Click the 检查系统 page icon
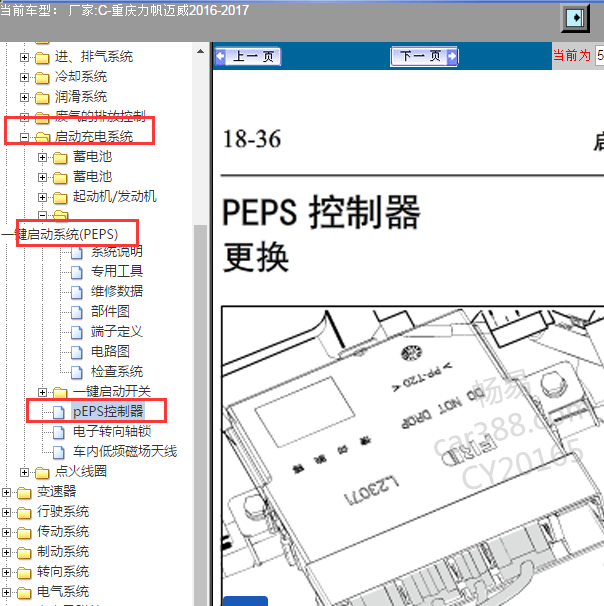 [77, 373]
